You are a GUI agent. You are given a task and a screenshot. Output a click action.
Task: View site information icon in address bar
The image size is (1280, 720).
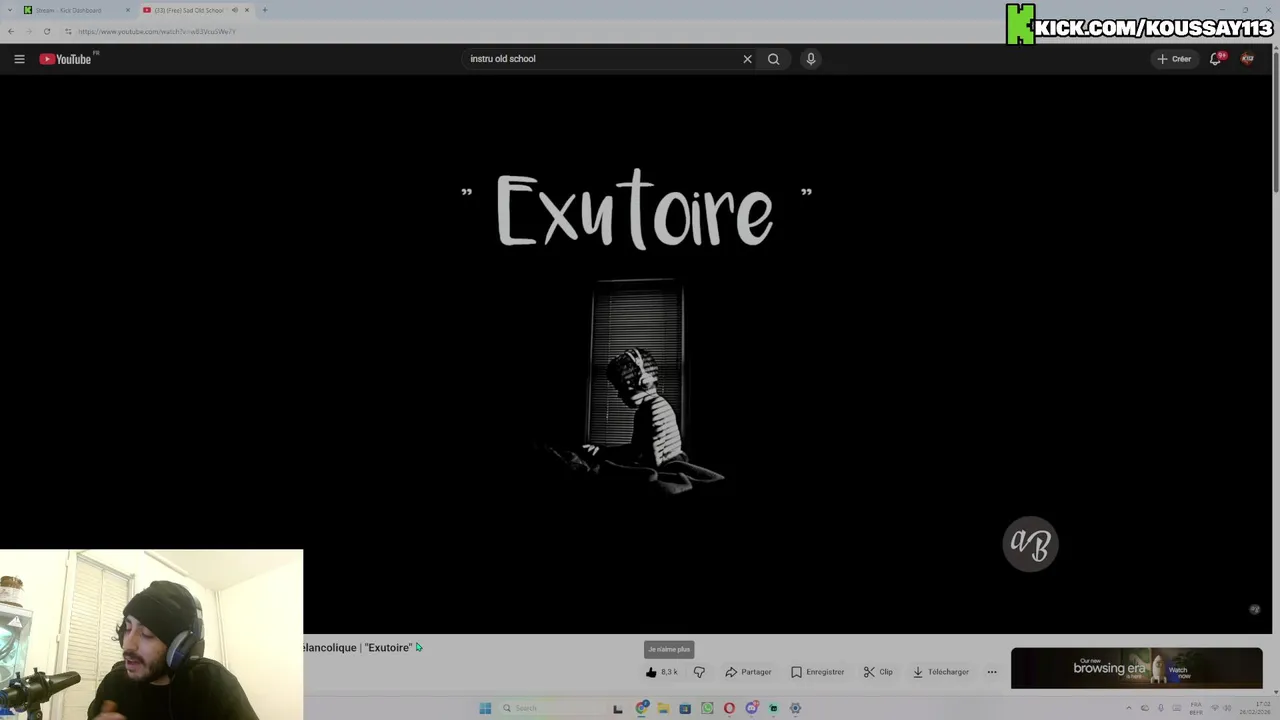pyautogui.click(x=68, y=31)
